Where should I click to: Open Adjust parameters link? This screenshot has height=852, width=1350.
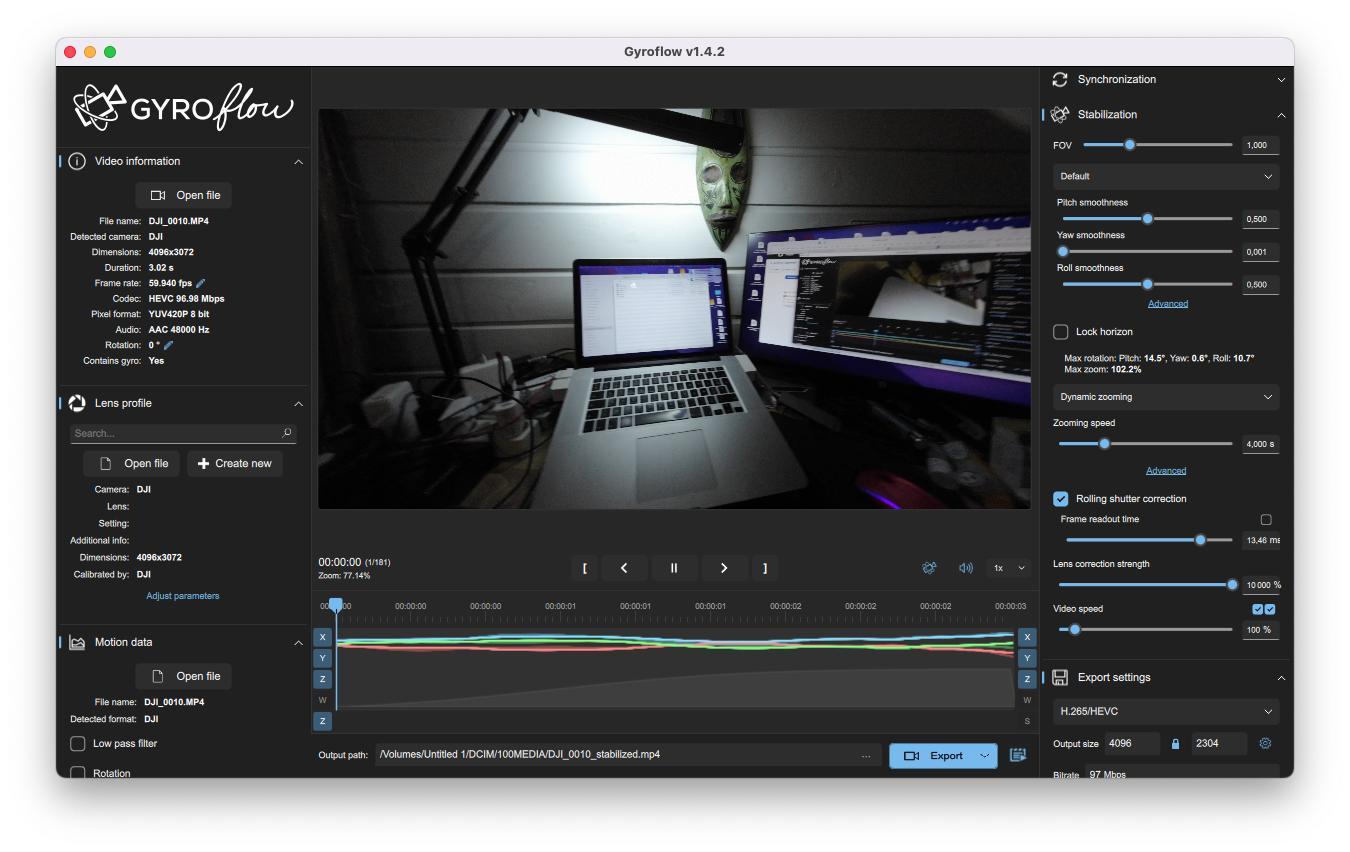pyautogui.click(x=183, y=596)
